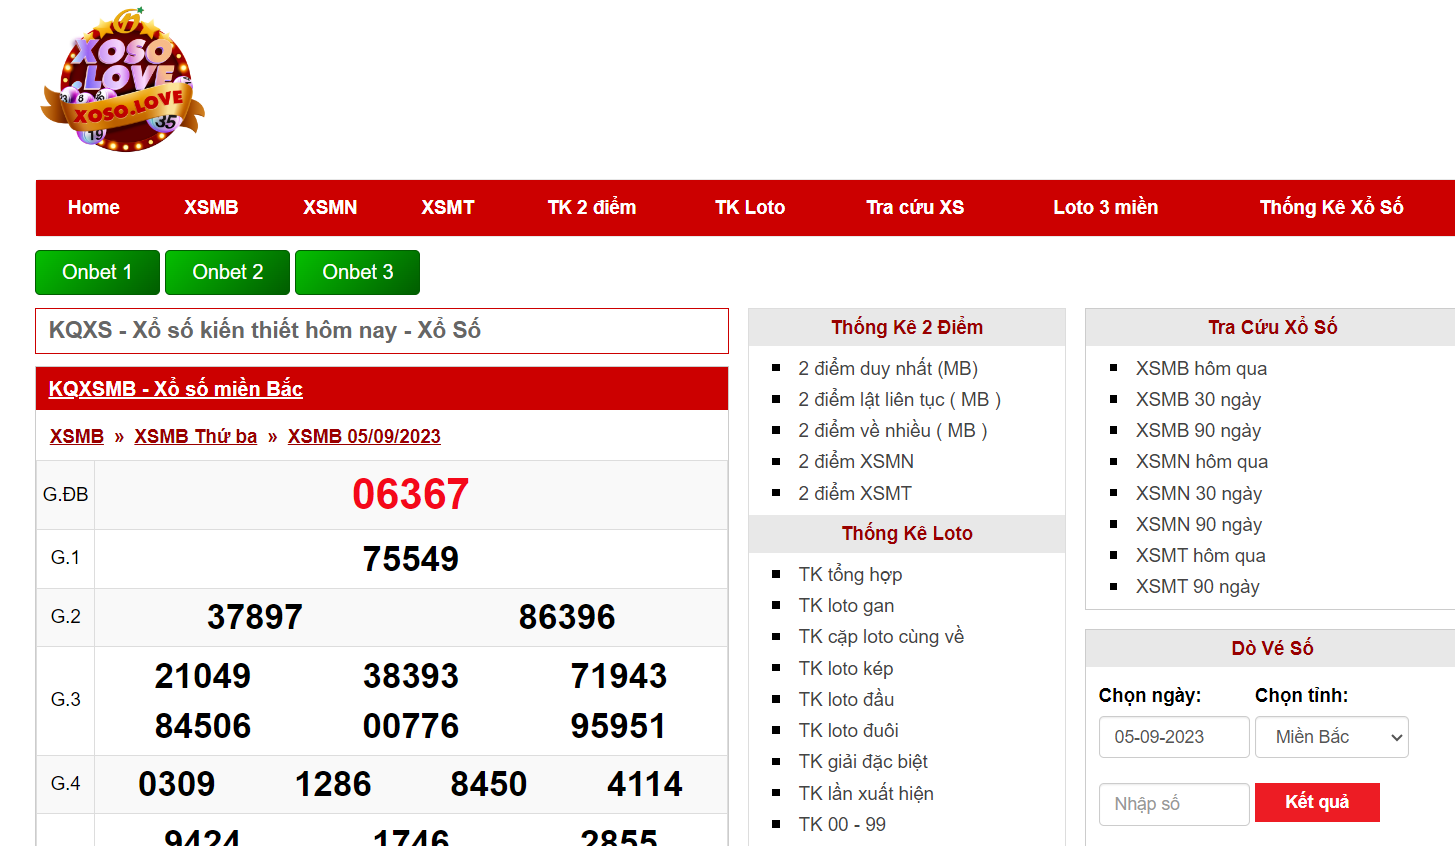Open XSMB 30 ngày link

click(x=1198, y=399)
